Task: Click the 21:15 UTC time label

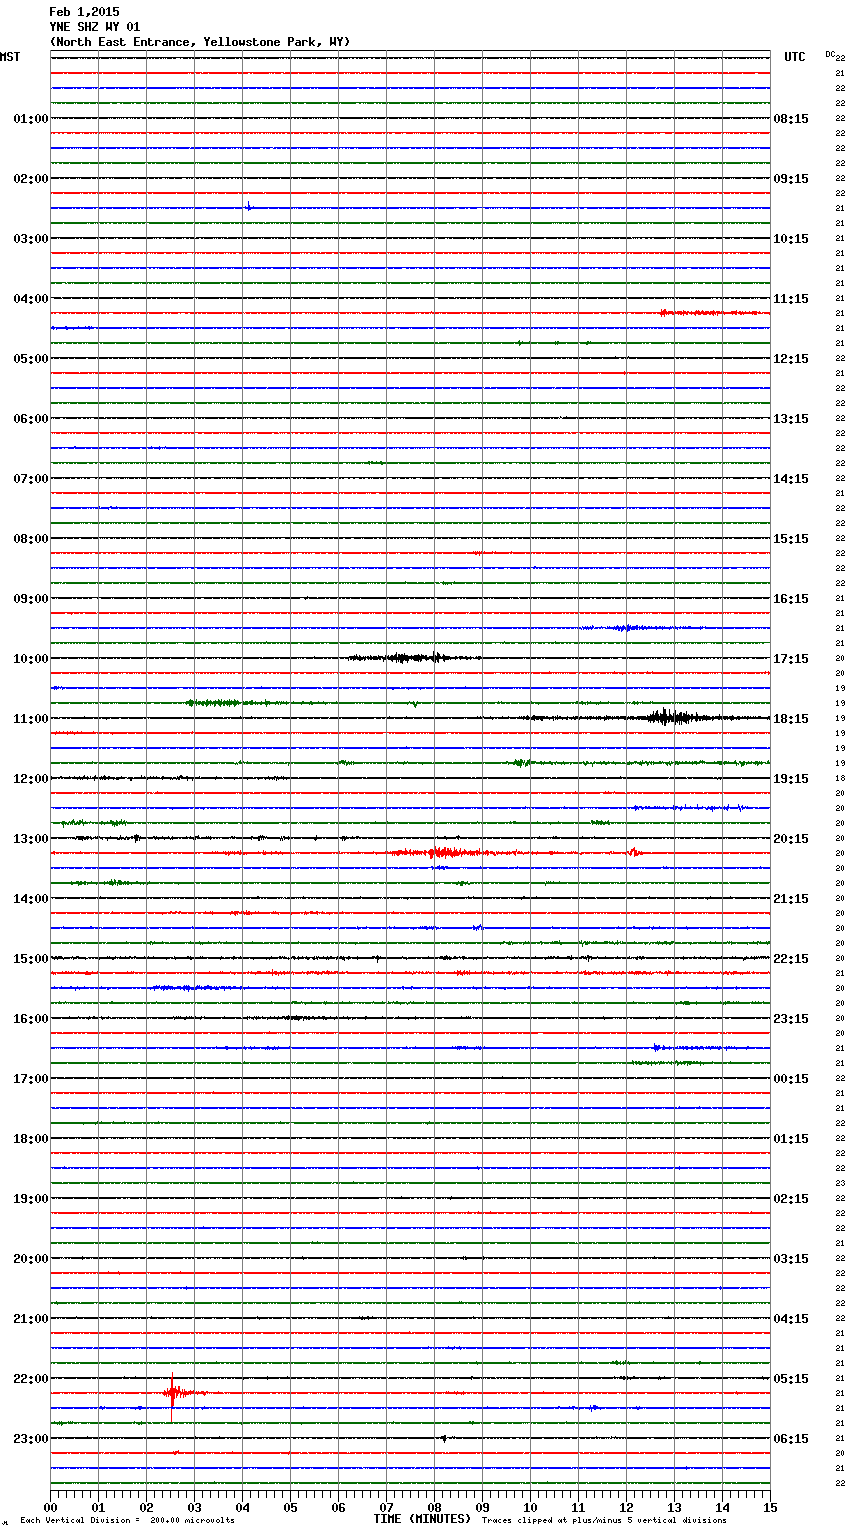Action: coord(791,899)
